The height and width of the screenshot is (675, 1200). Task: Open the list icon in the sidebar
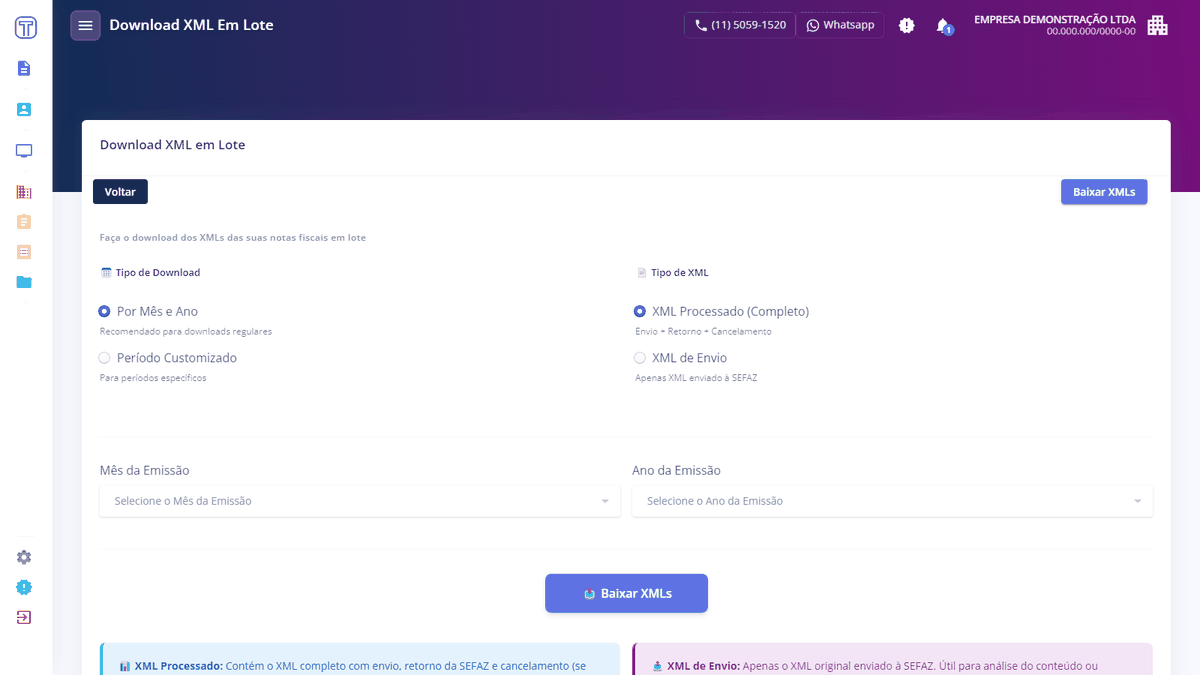click(x=24, y=252)
